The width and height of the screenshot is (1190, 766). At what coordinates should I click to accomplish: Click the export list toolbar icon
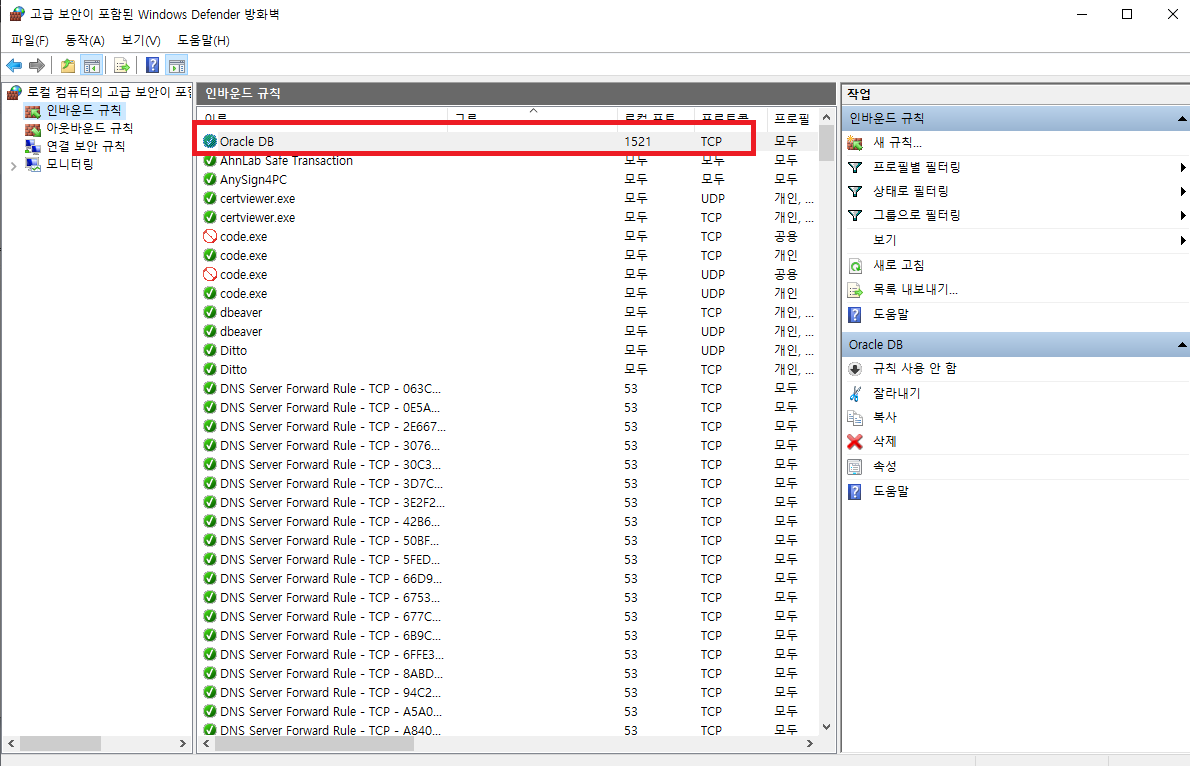pos(121,65)
